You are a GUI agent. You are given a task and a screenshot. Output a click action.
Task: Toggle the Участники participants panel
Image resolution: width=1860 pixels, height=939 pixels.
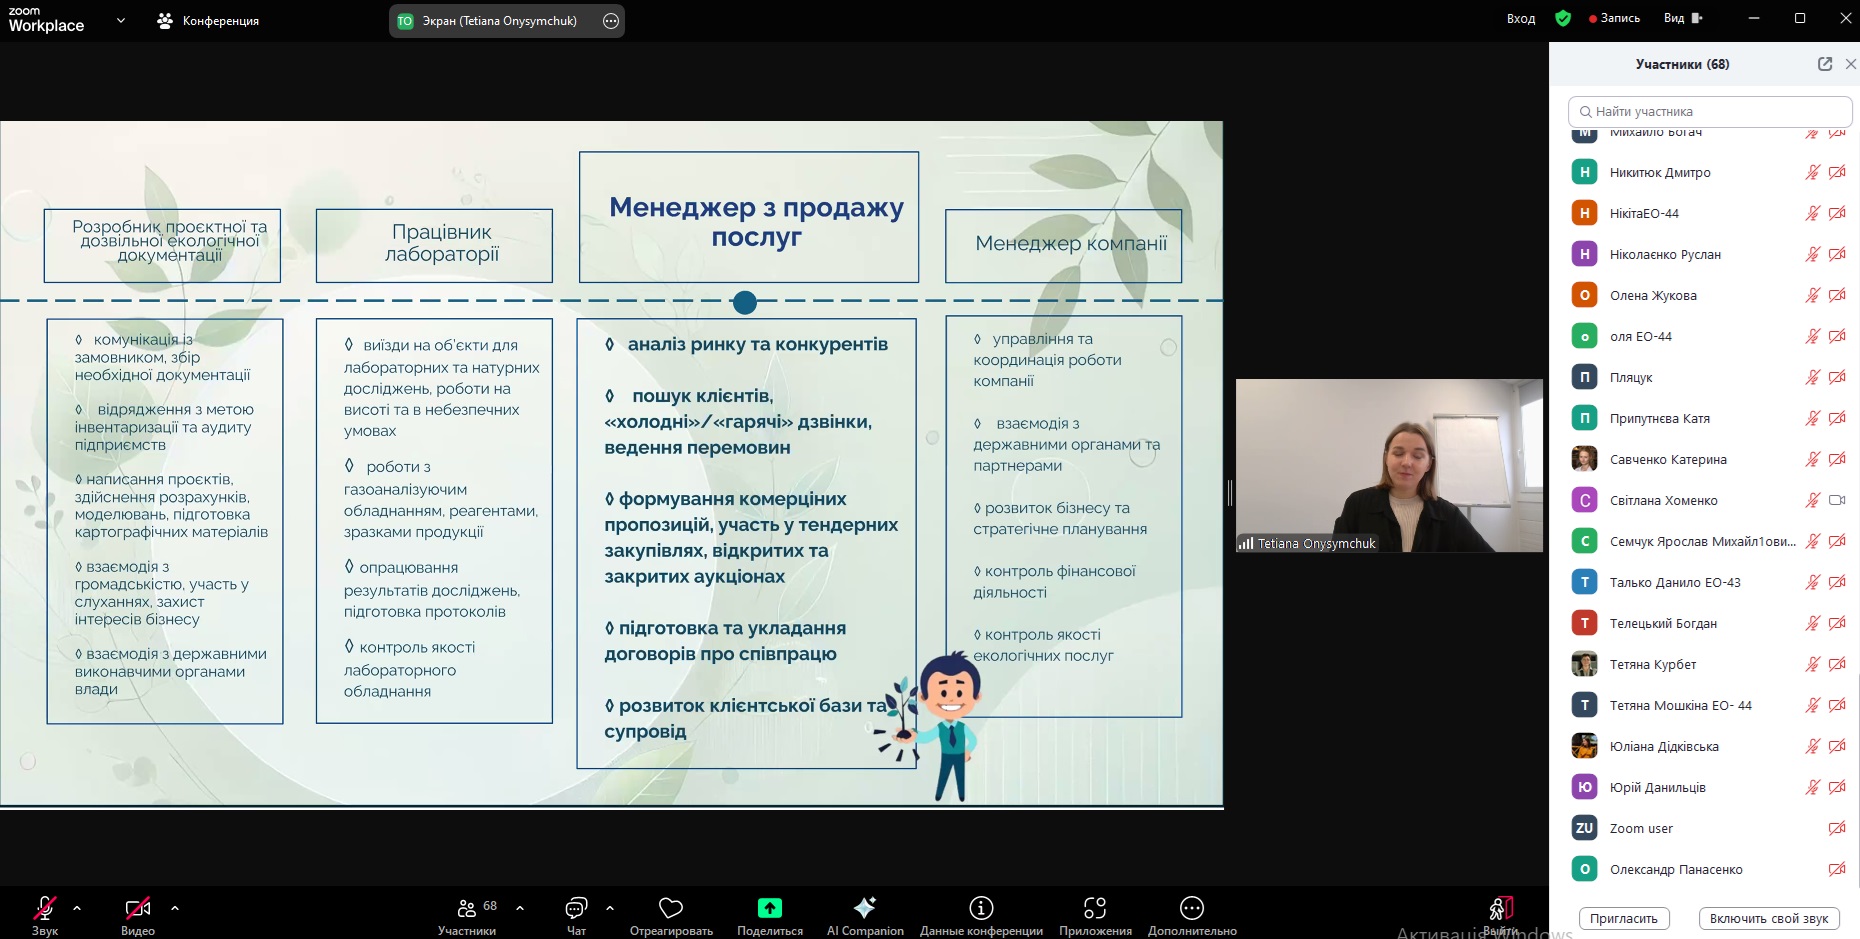tap(467, 908)
